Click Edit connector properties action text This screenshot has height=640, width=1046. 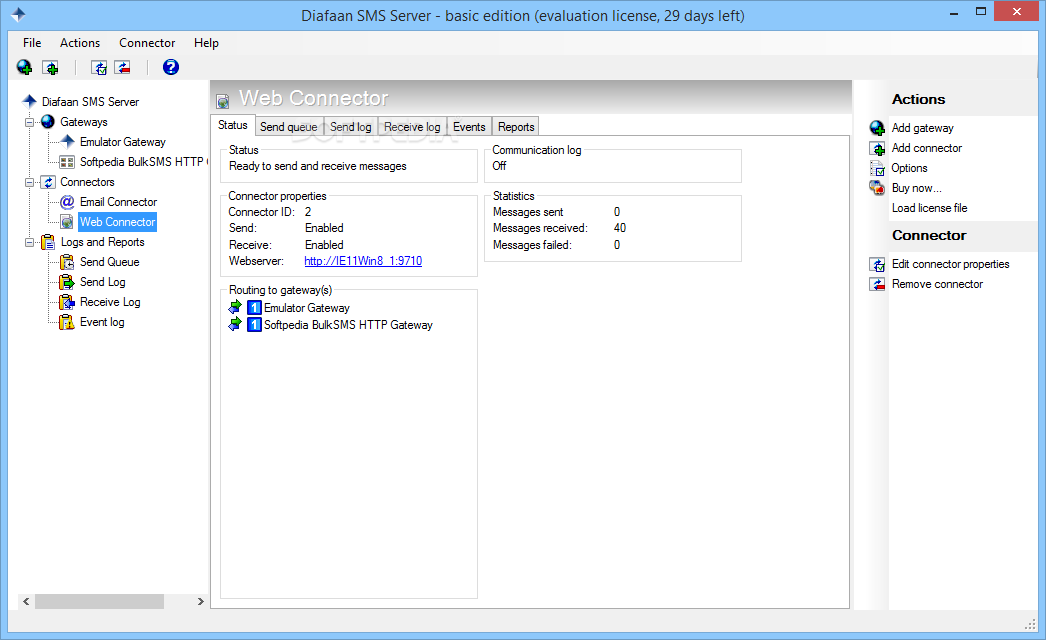pyautogui.click(x=951, y=264)
